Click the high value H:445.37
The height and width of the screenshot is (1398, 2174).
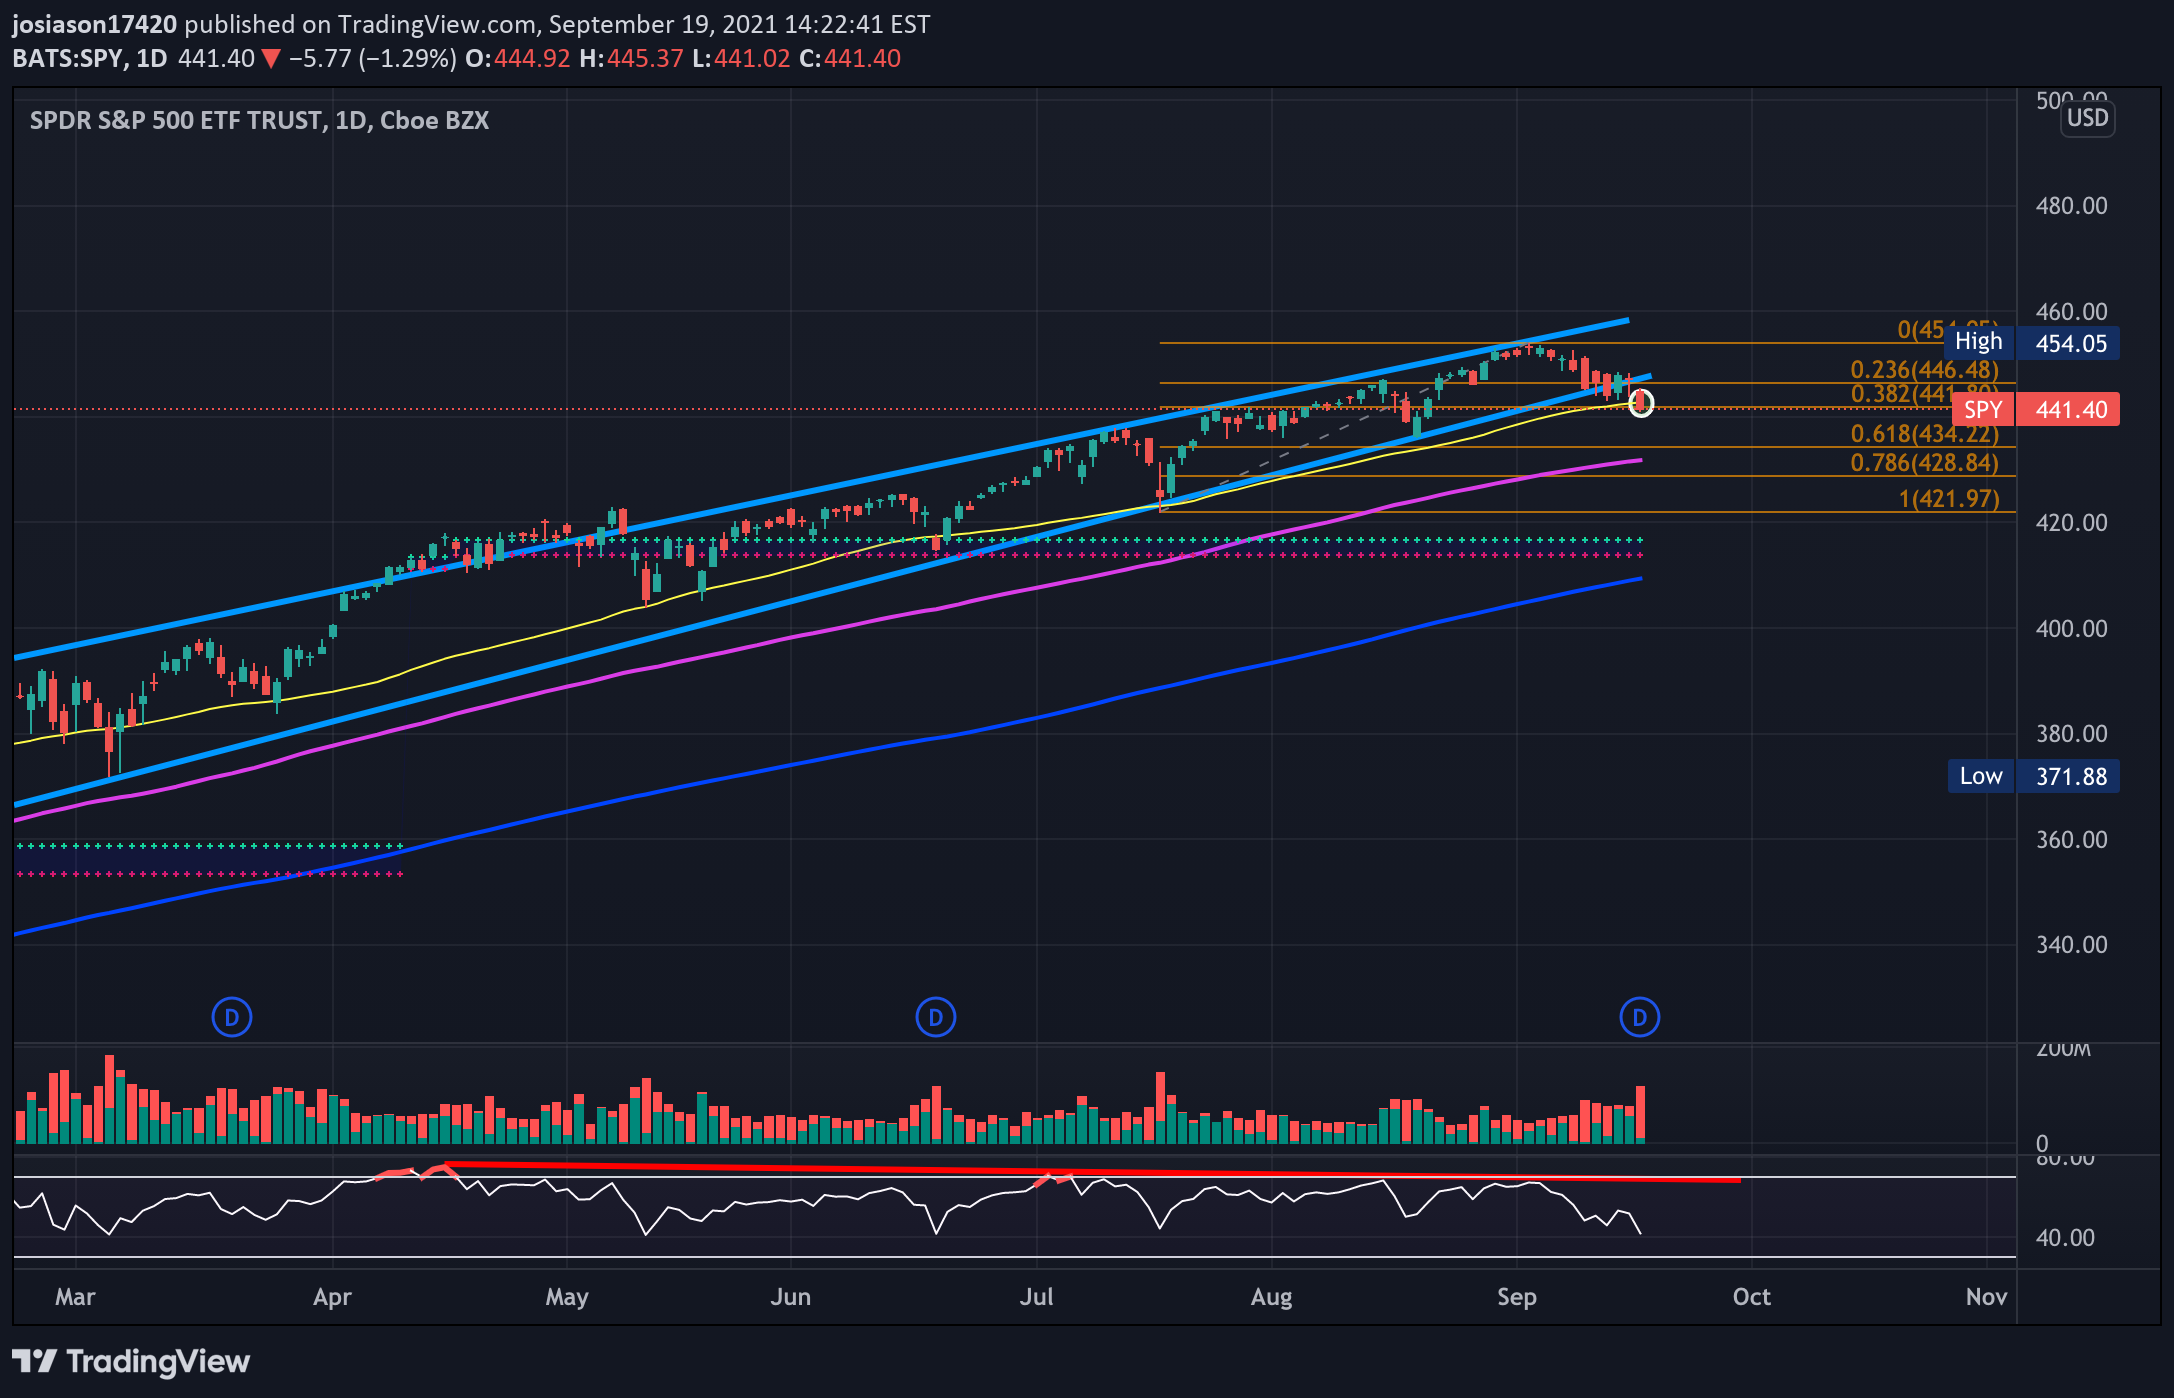click(x=632, y=58)
